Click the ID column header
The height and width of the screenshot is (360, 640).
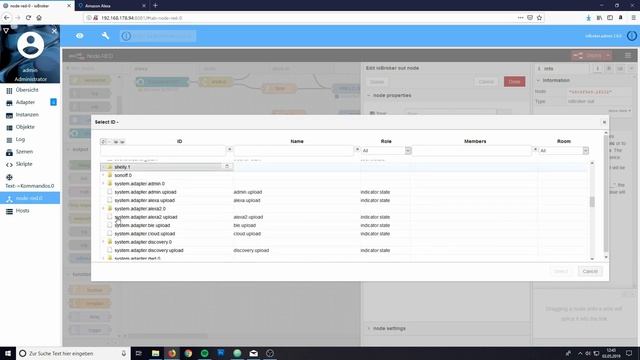180,141
